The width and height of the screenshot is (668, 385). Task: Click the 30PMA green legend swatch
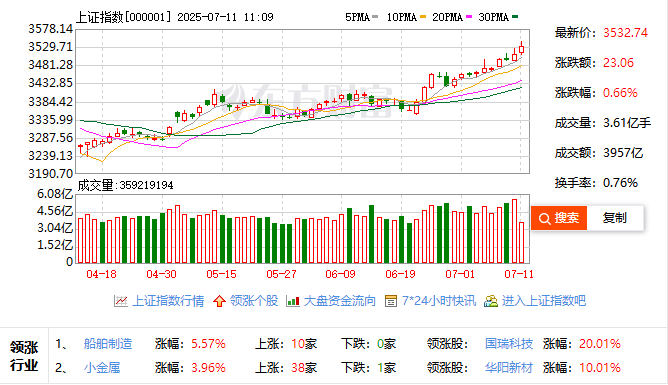(x=515, y=17)
